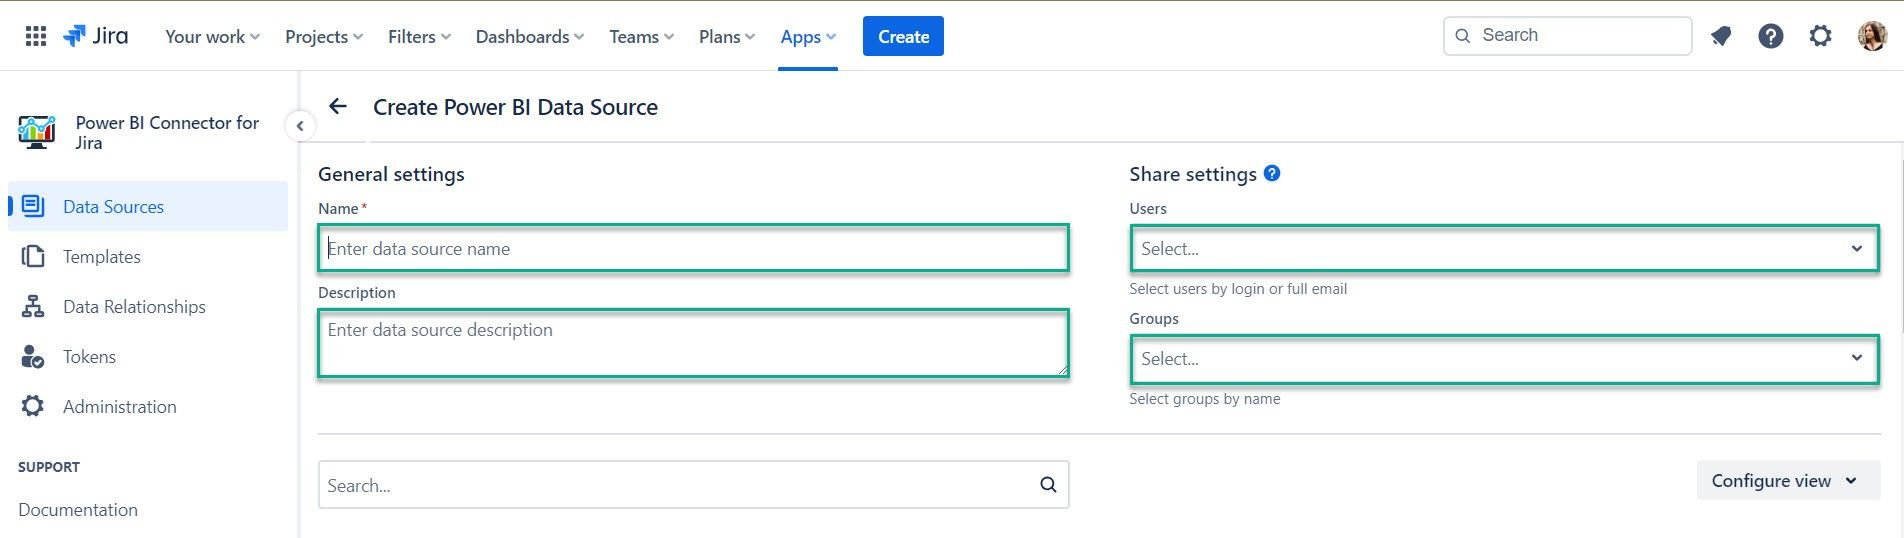Open the user profile avatar
The image size is (1904, 538).
pos(1872,36)
